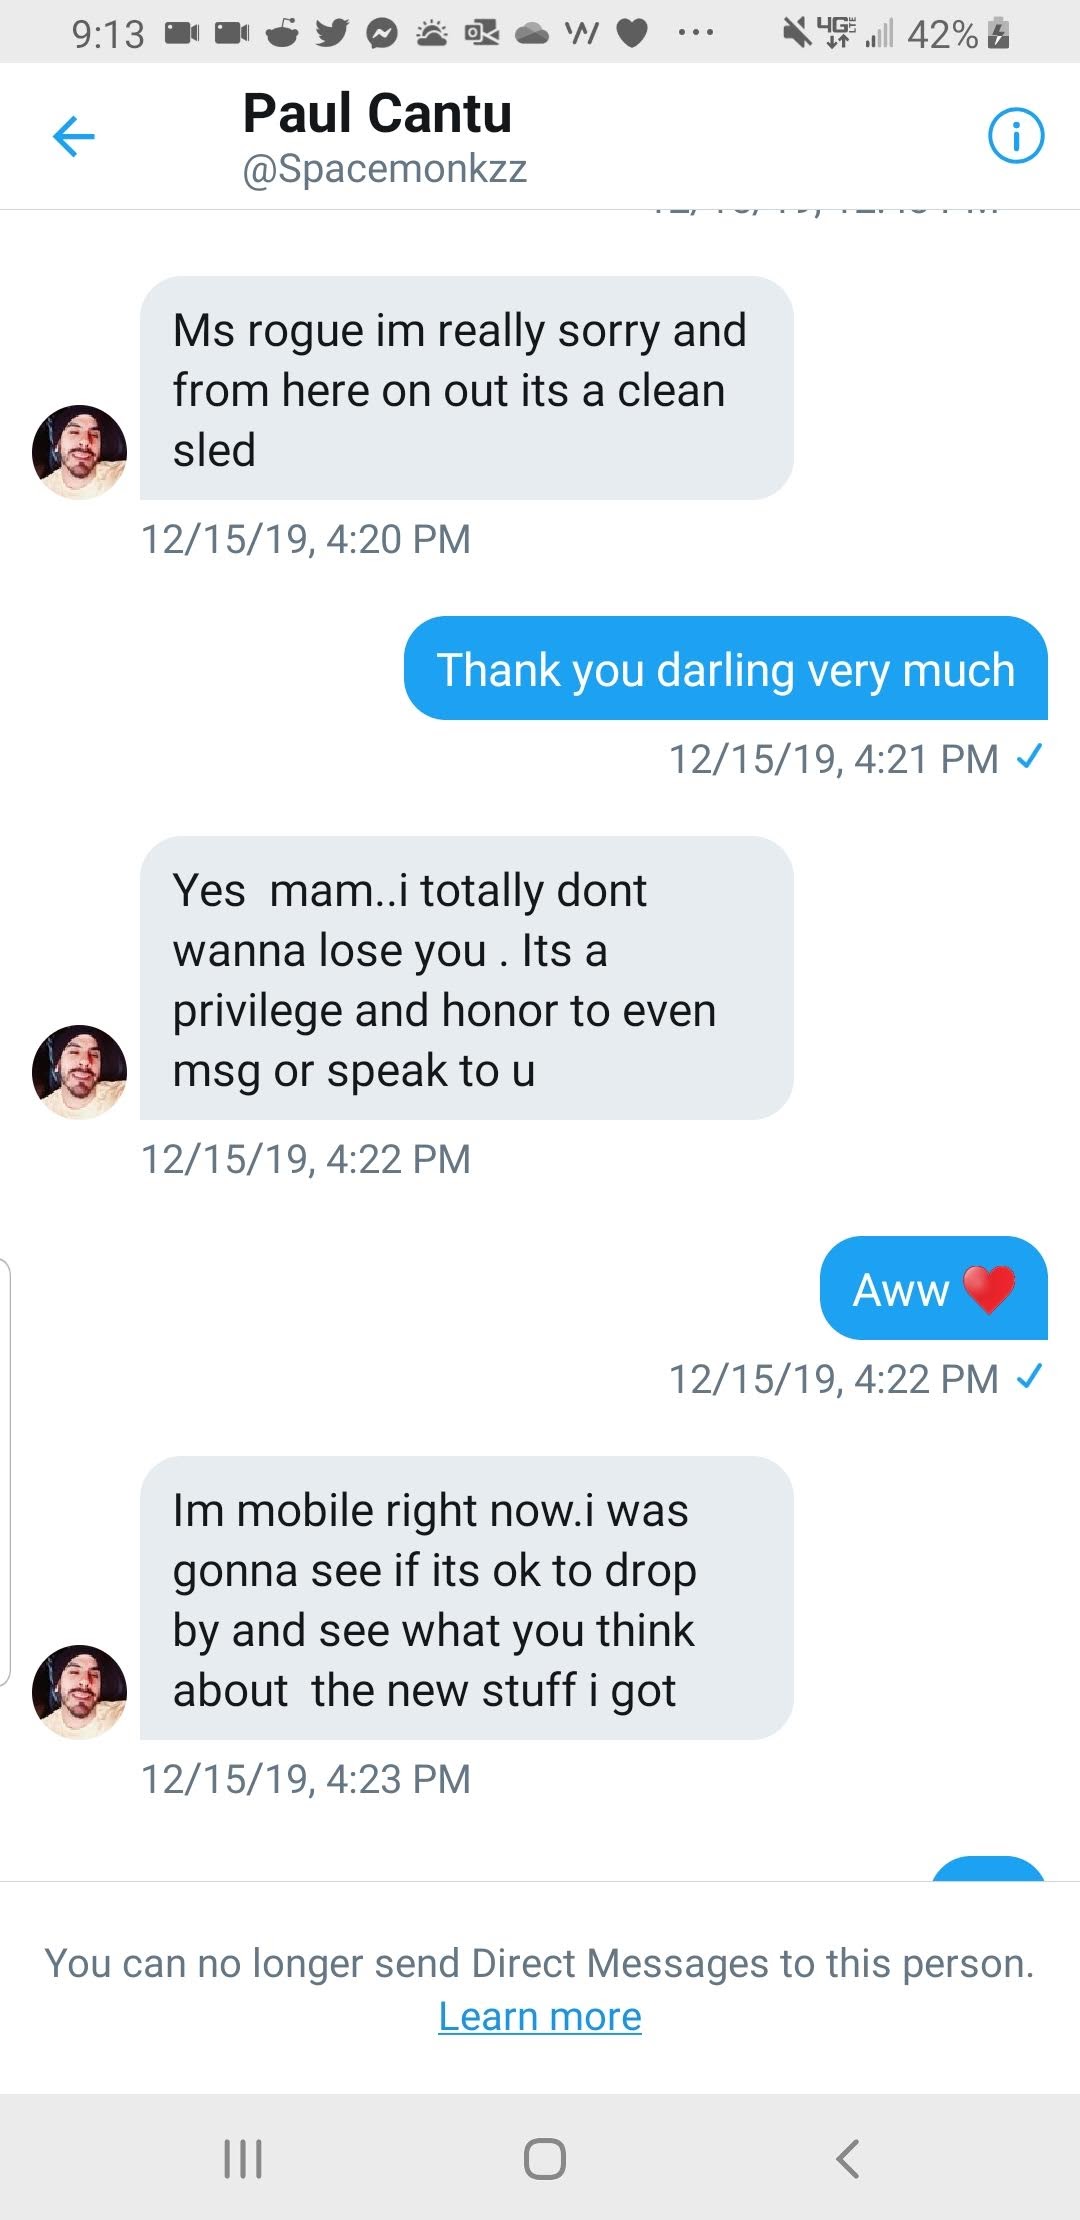Tap the Twitter bird icon in status bar
Screen dimensions: 1080x2220
pos(332,34)
